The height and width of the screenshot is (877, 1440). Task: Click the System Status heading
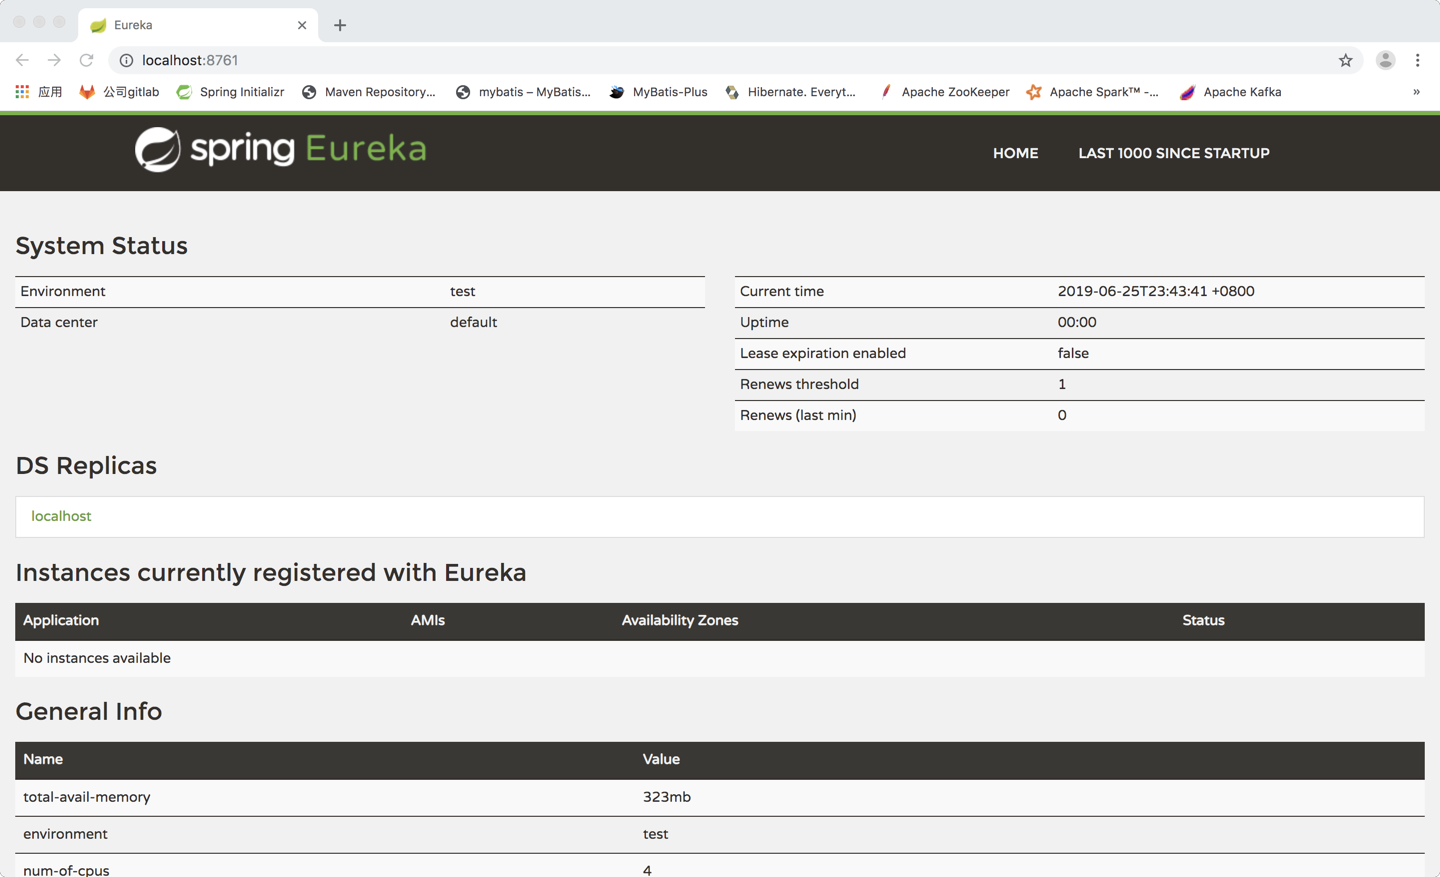[101, 246]
